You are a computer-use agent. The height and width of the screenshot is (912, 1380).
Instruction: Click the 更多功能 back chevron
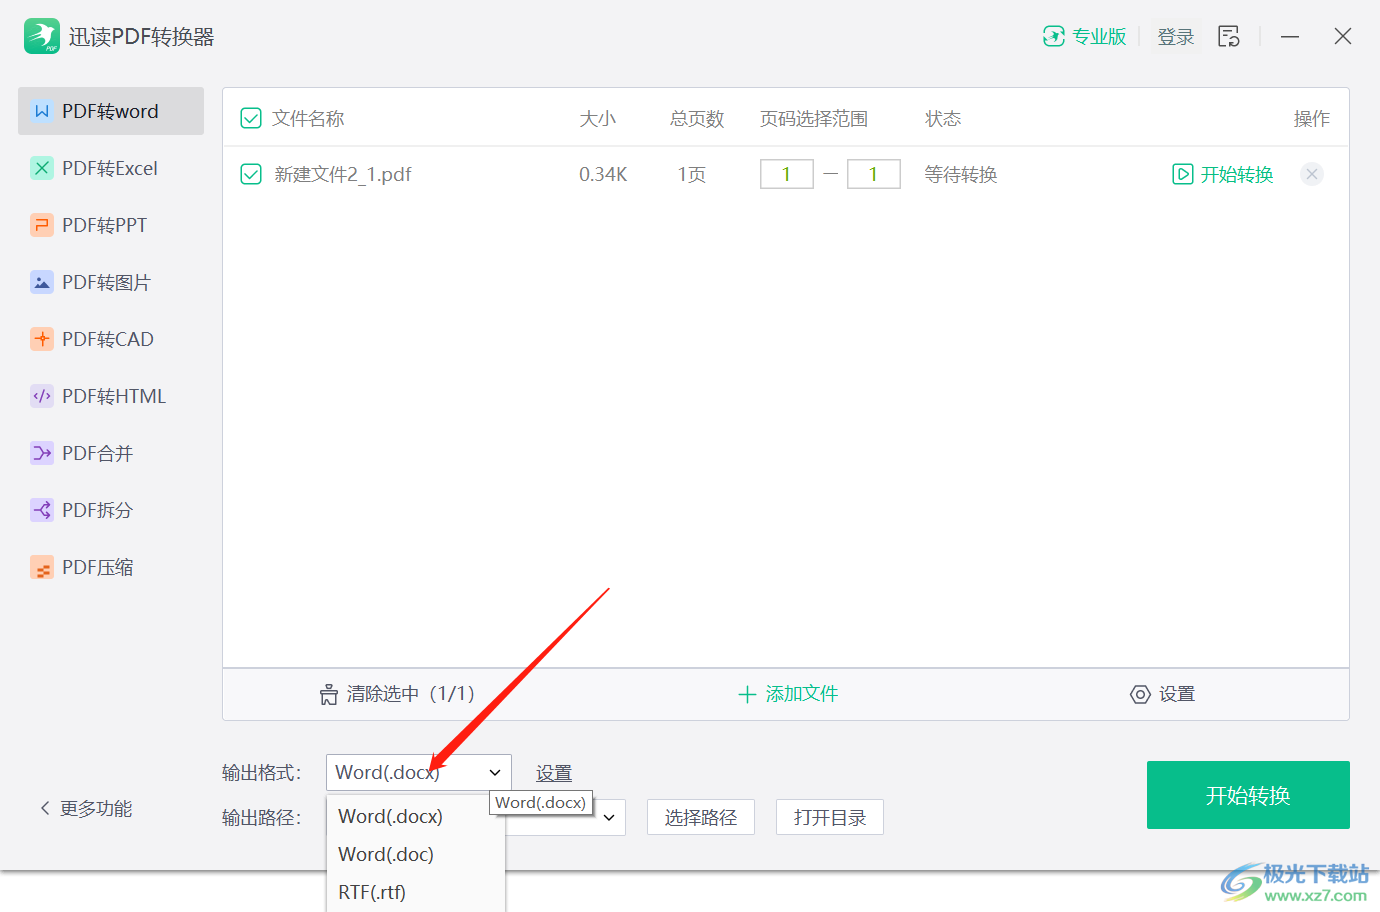(x=45, y=808)
